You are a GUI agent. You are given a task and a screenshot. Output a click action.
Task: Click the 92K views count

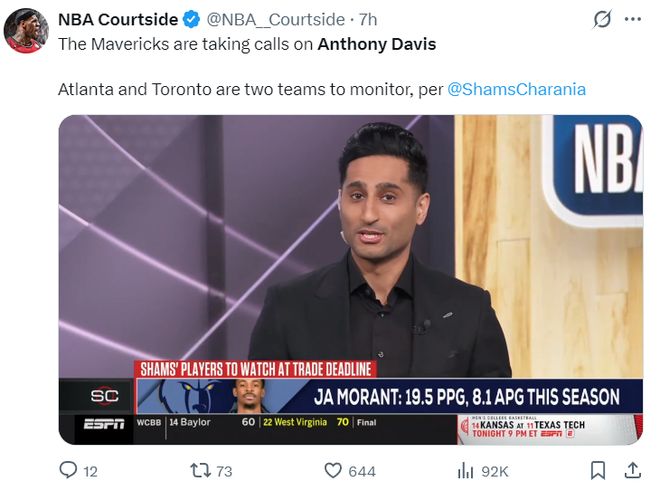click(x=495, y=472)
